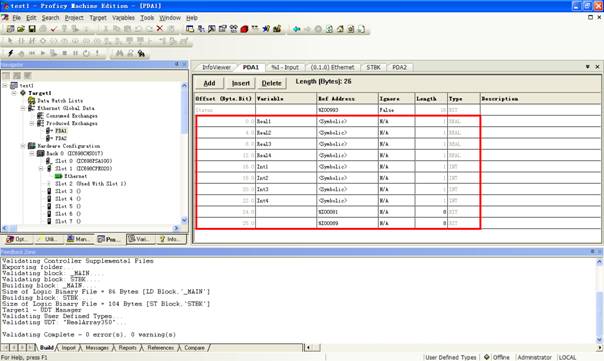
Task: Open the Compare tab in Feedback Zone
Action: 194,348
